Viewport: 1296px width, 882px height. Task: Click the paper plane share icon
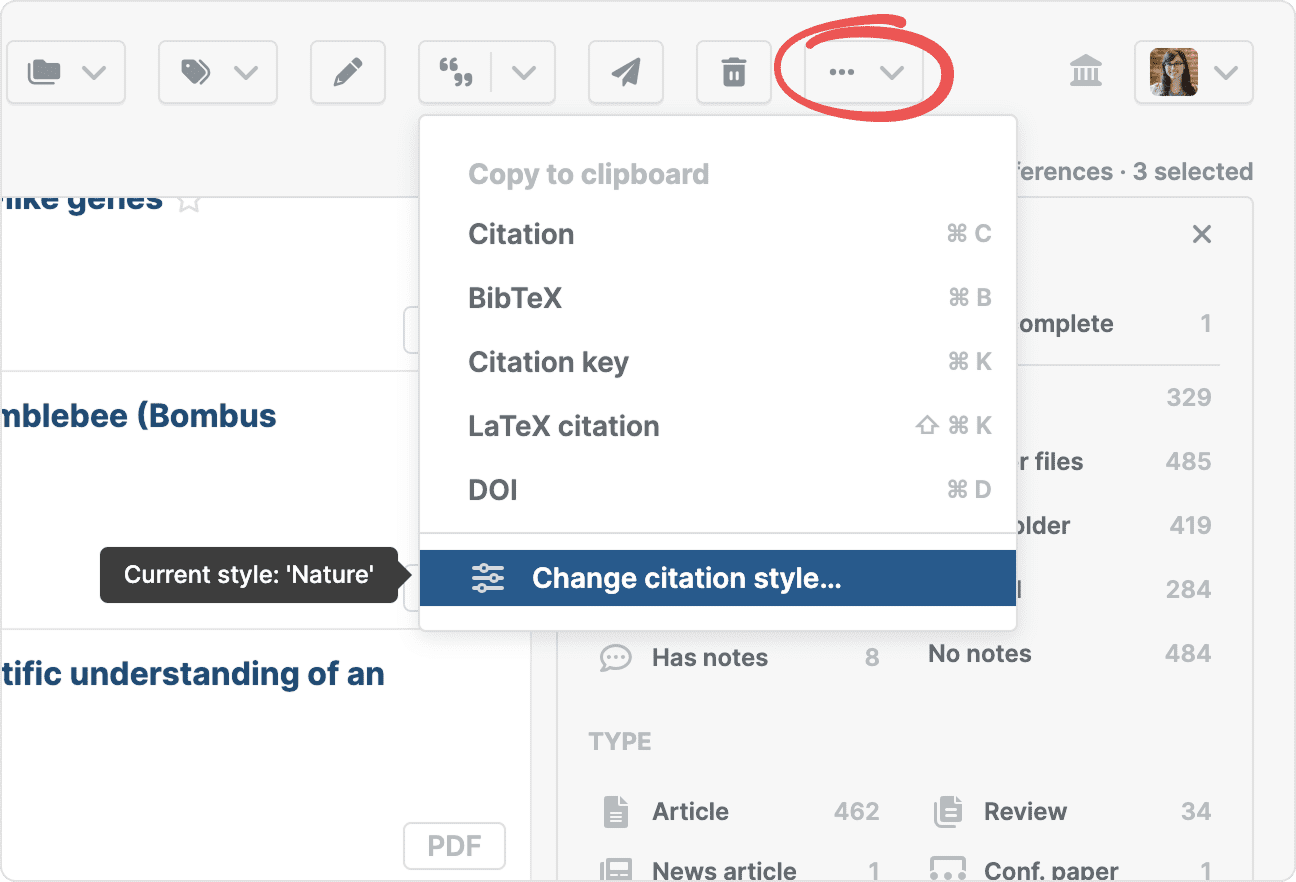(x=625, y=73)
